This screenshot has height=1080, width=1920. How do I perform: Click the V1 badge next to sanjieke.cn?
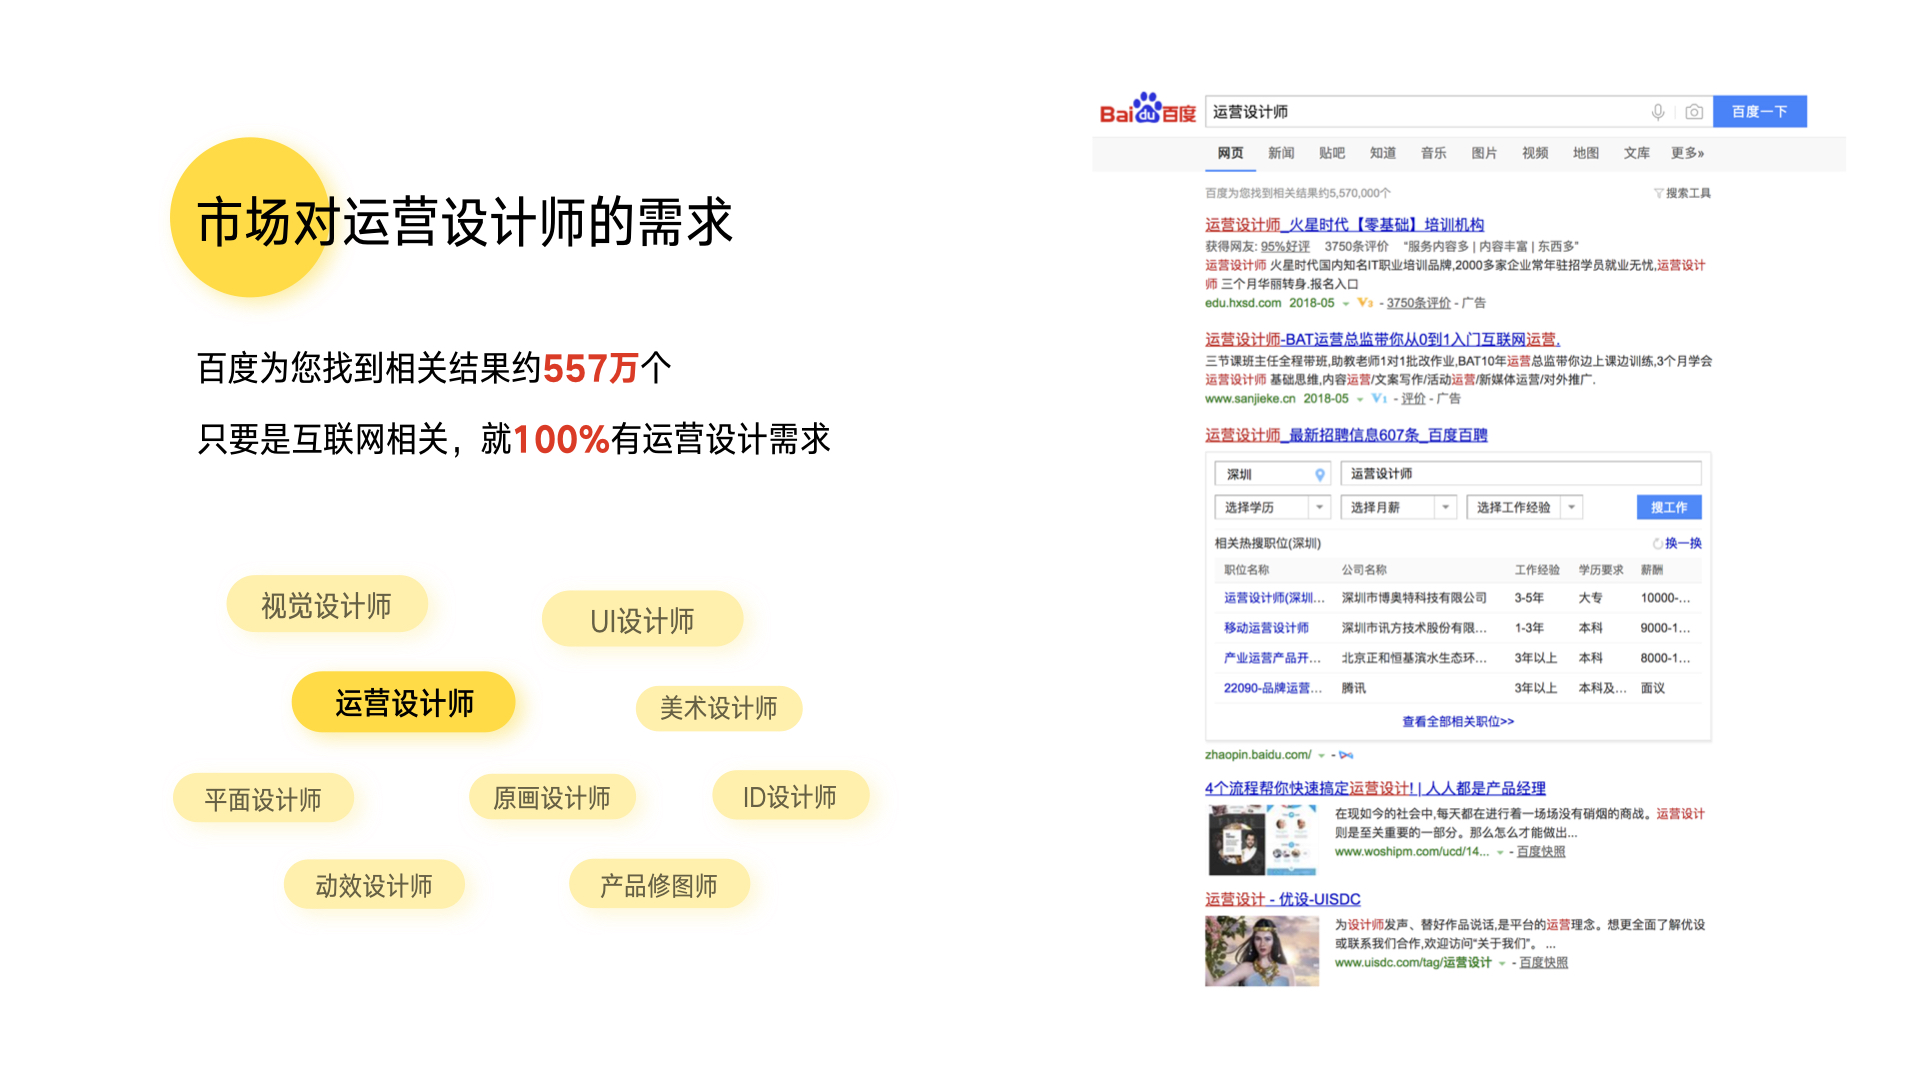pos(1379,399)
